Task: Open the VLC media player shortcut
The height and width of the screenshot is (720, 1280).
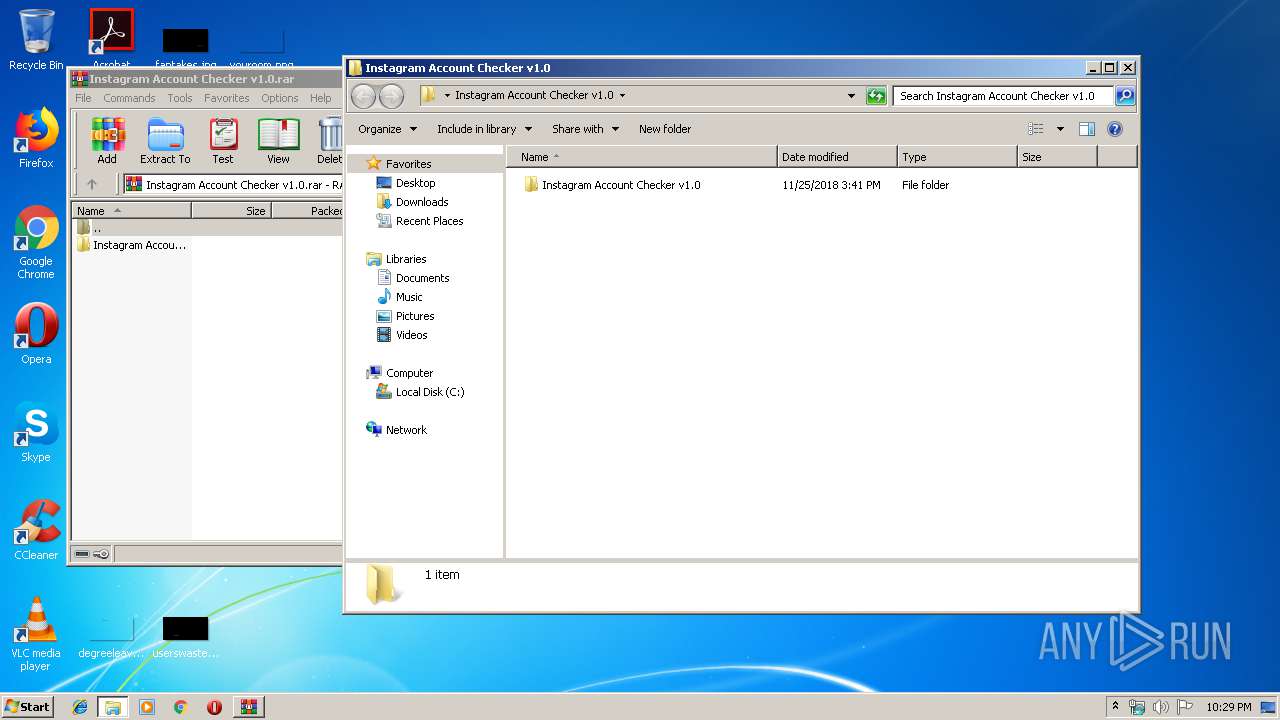Action: (x=36, y=634)
